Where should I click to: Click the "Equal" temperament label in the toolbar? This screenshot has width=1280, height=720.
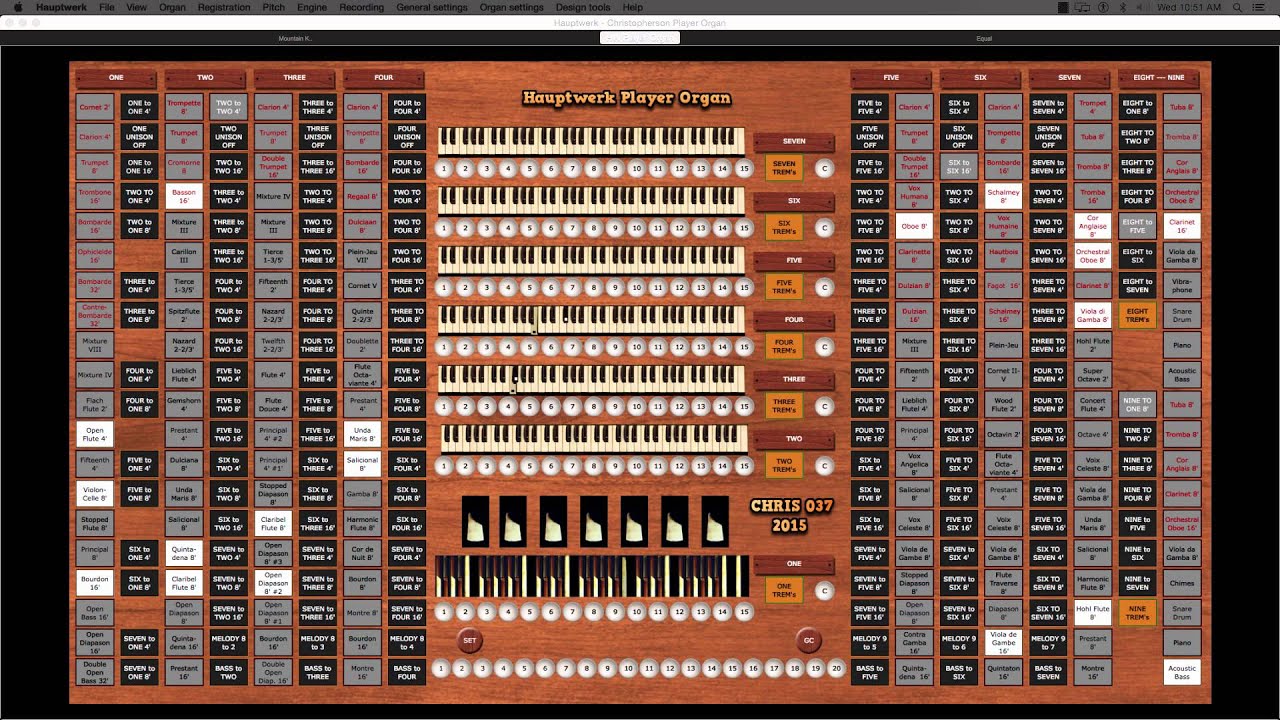click(x=984, y=38)
